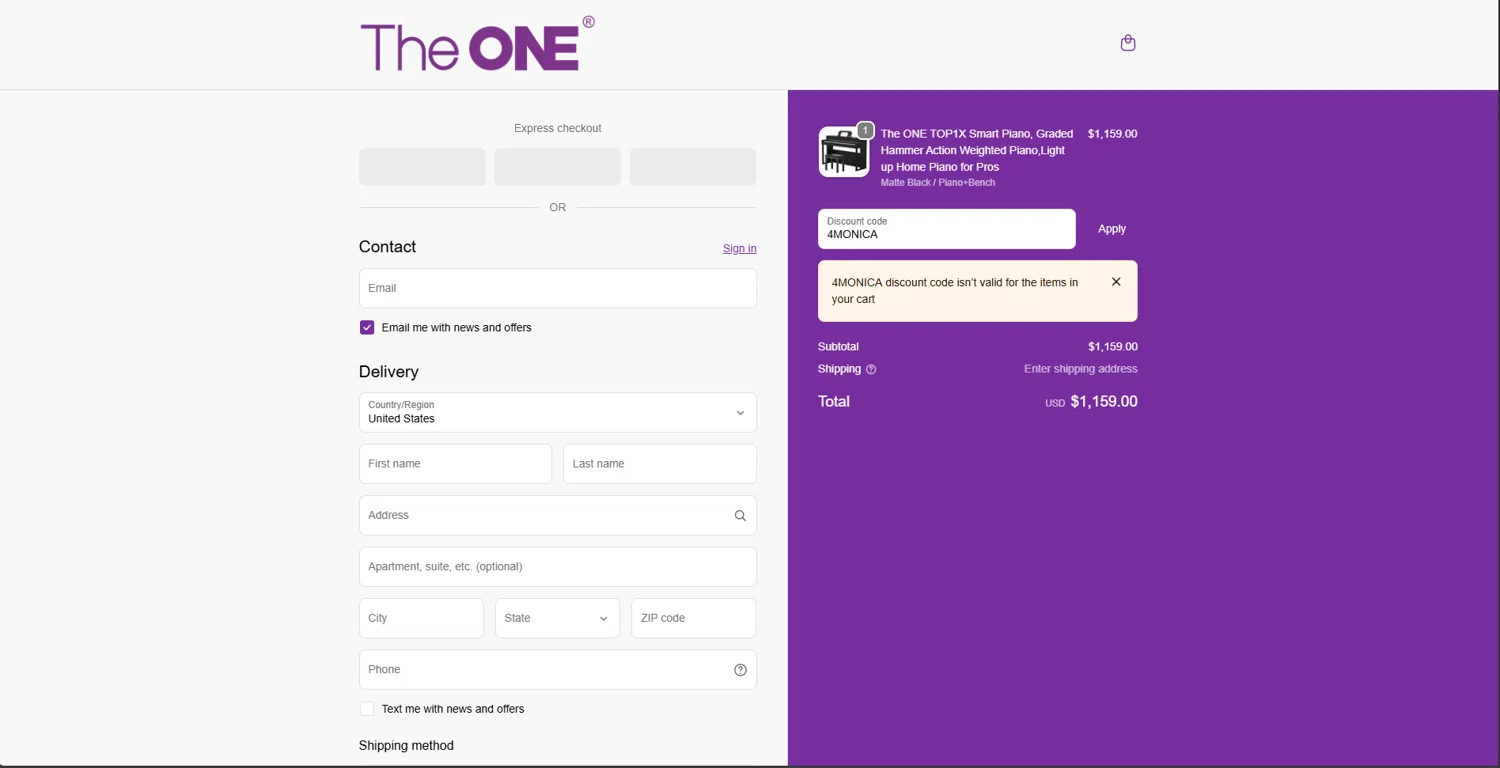Click the Shipping method heading
Screen dimensions: 1500x768
pyautogui.click(x=406, y=746)
